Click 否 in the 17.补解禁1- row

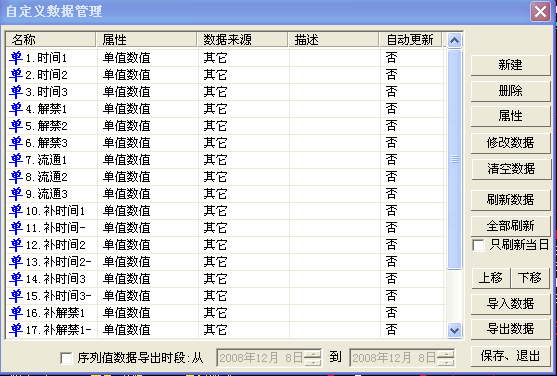point(391,330)
